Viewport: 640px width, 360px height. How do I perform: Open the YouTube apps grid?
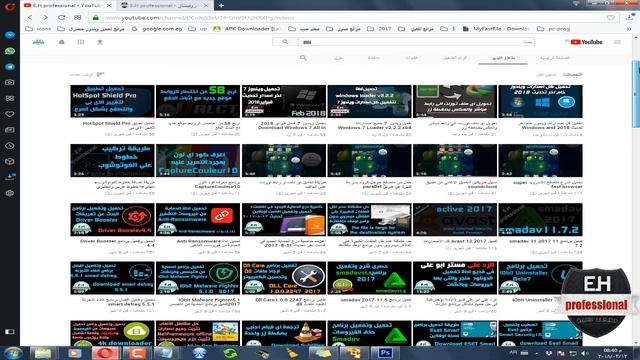pyautogui.click(x=80, y=42)
